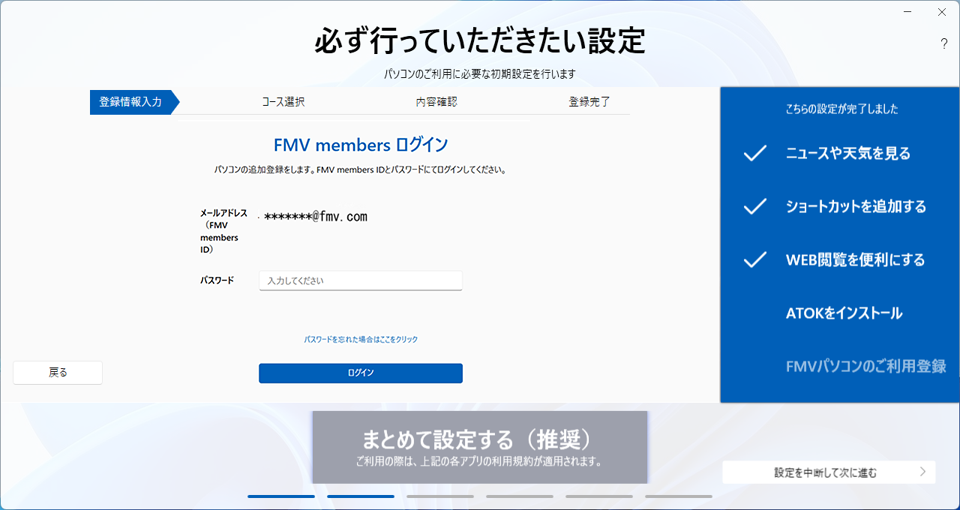Click the こちらの設定が完了しました text
The height and width of the screenshot is (510, 960).
[x=842, y=110]
